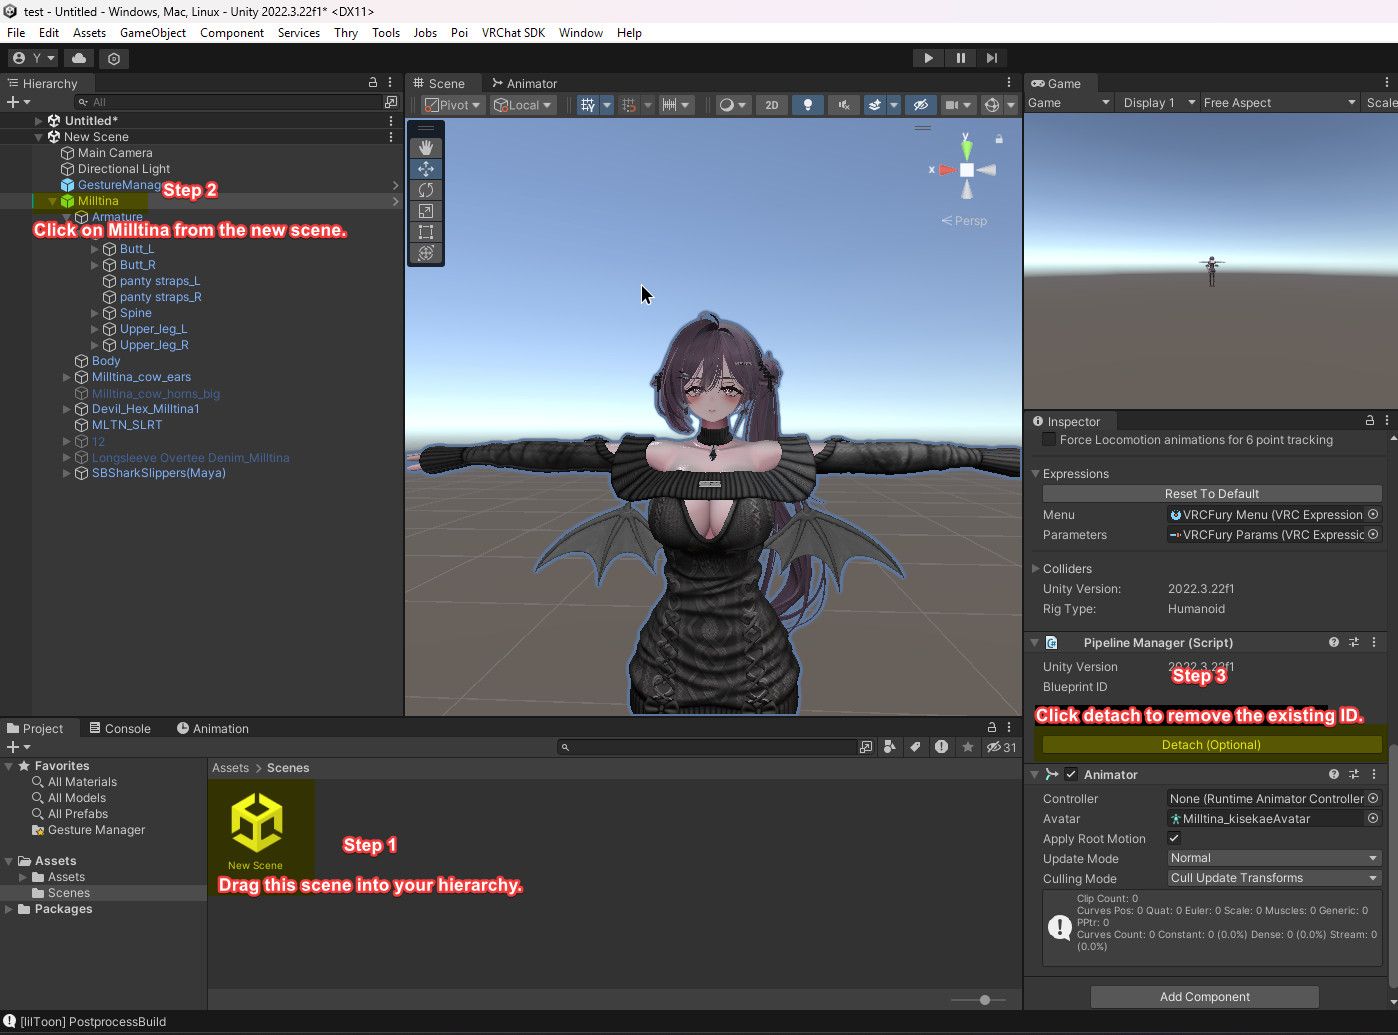Toggle grid visibility icon in Scene
Image resolution: width=1398 pixels, height=1035 pixels.
click(587, 105)
